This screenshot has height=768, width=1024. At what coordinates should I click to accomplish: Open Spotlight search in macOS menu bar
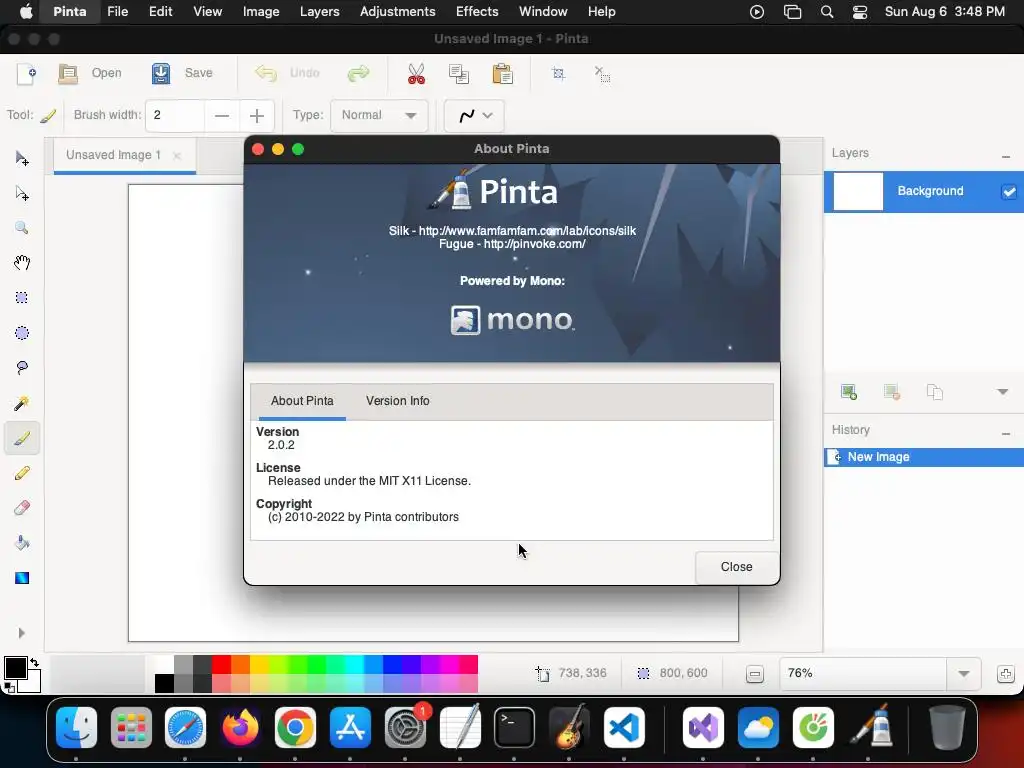(x=827, y=12)
